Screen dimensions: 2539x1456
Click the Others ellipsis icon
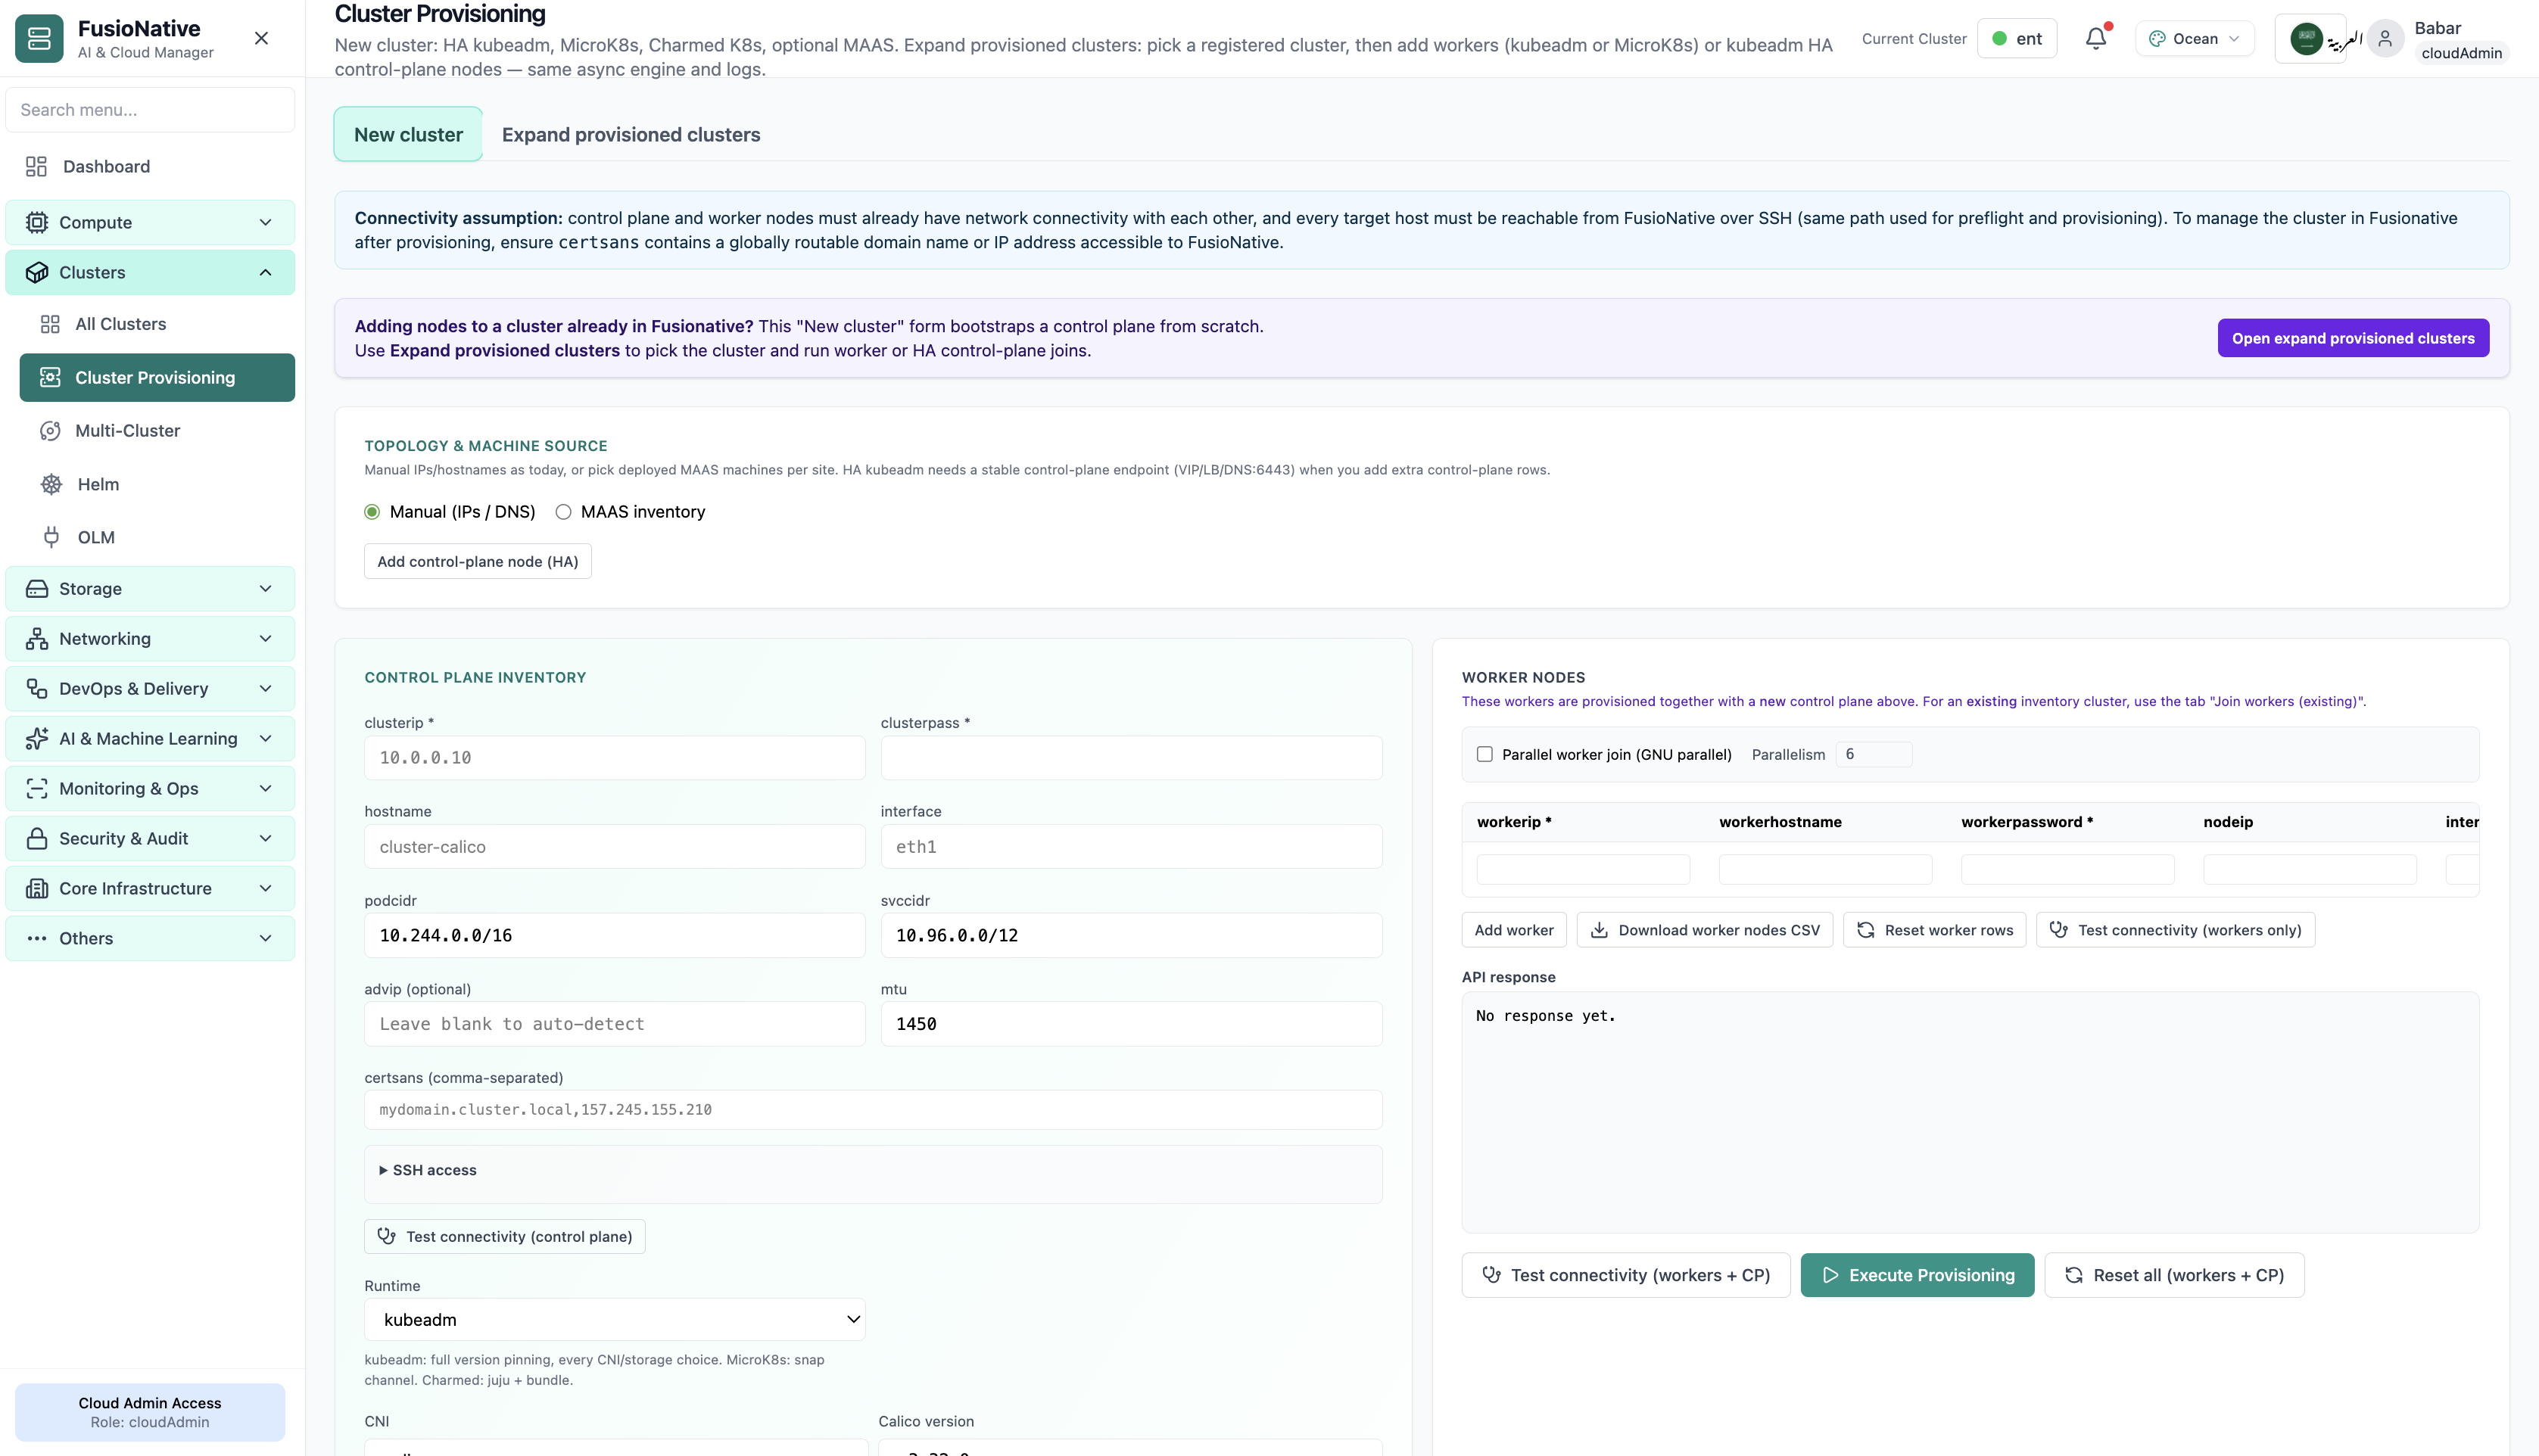tap(37, 938)
